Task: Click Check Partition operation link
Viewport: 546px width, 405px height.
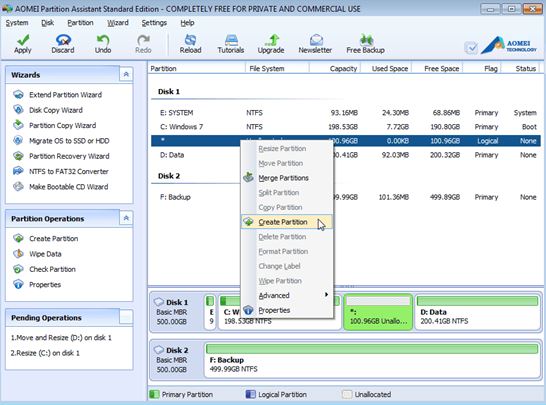Action: (x=53, y=269)
